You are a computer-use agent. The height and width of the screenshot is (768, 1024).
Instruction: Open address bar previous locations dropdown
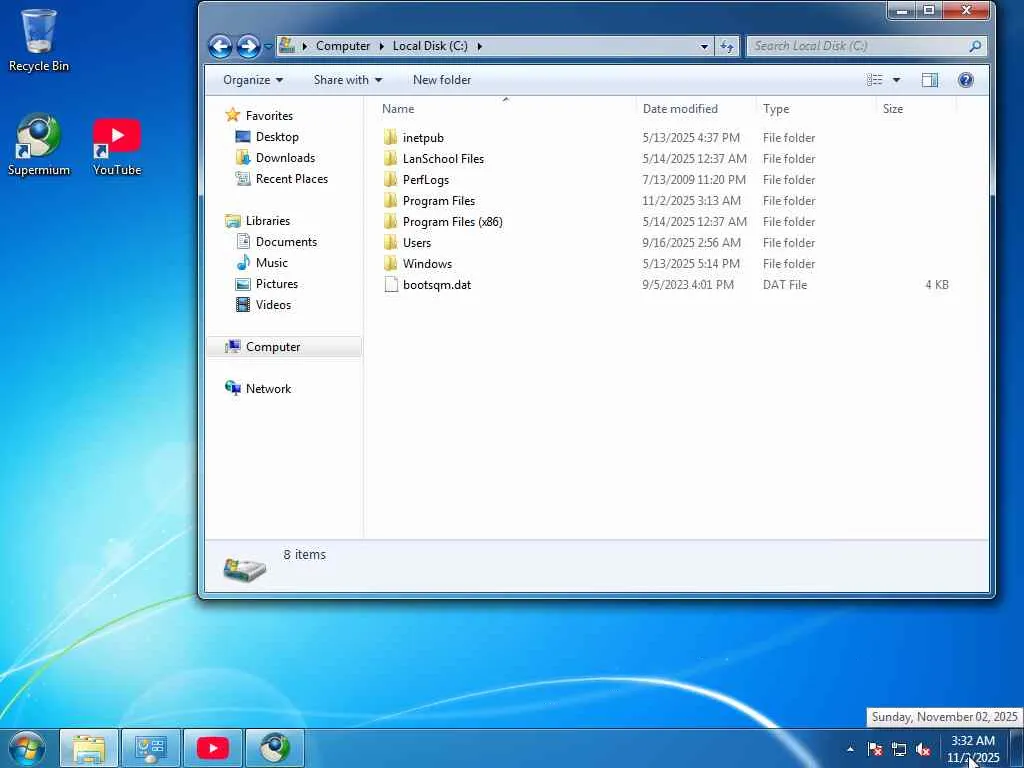point(704,46)
